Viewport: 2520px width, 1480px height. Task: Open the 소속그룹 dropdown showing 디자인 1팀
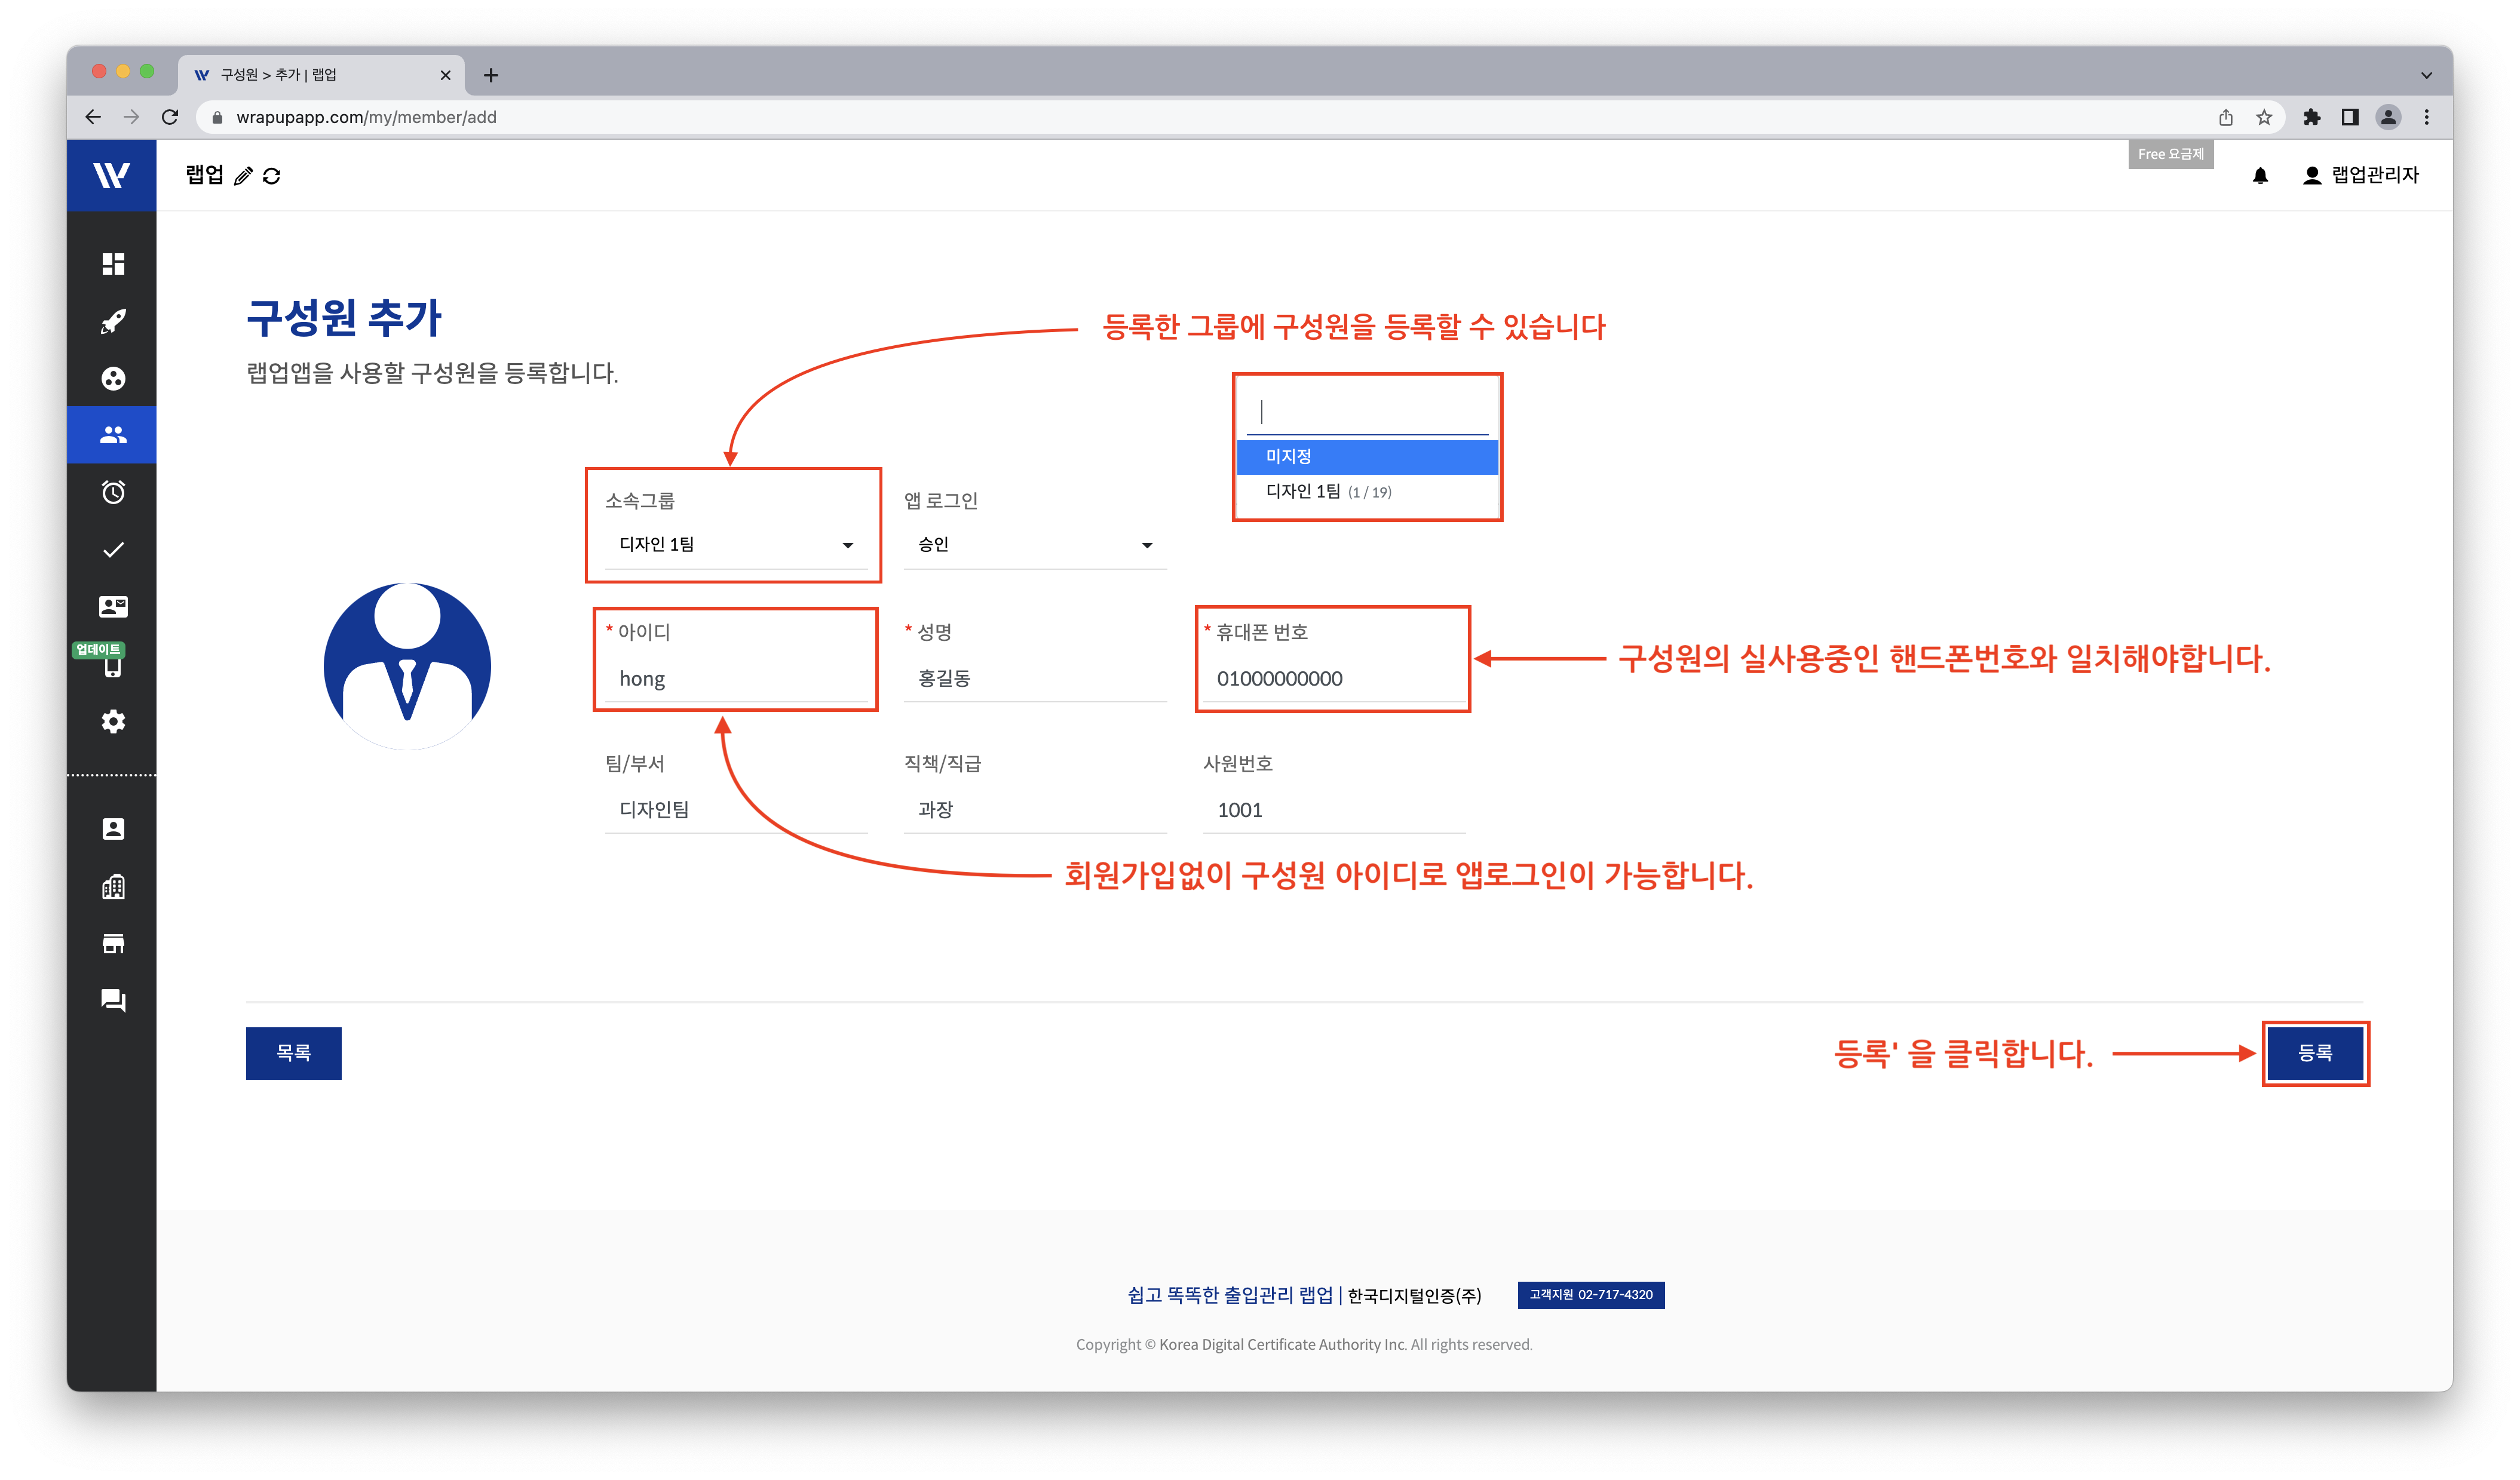pos(735,544)
